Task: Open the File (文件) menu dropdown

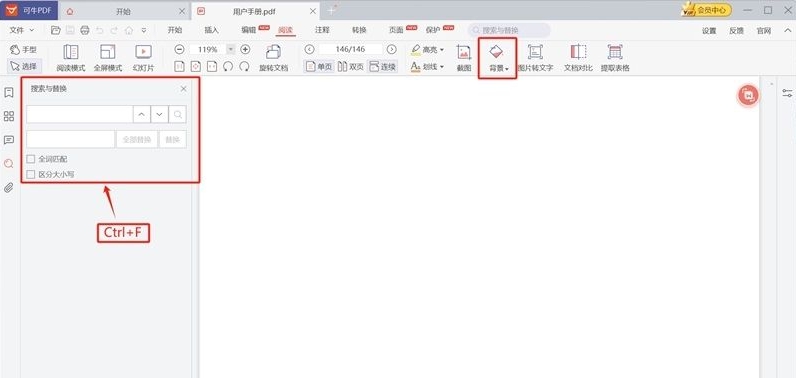Action: (x=22, y=30)
